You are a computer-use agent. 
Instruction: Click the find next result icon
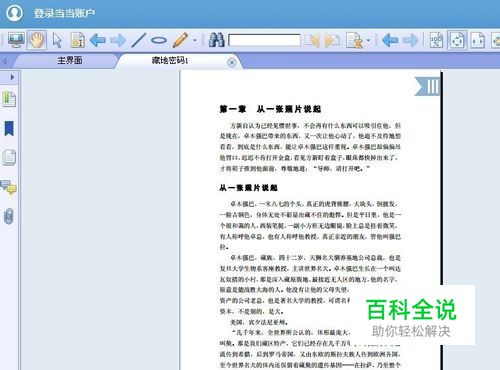coord(332,40)
